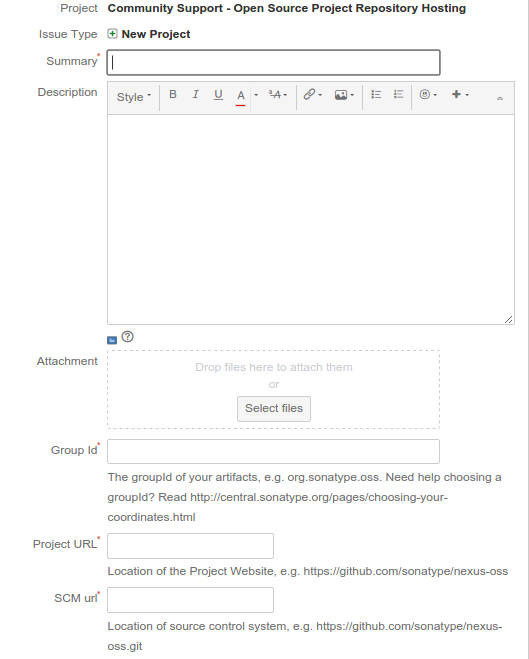The width and height of the screenshot is (529, 659).
Task: Insert a bulleted list
Action: point(376,95)
